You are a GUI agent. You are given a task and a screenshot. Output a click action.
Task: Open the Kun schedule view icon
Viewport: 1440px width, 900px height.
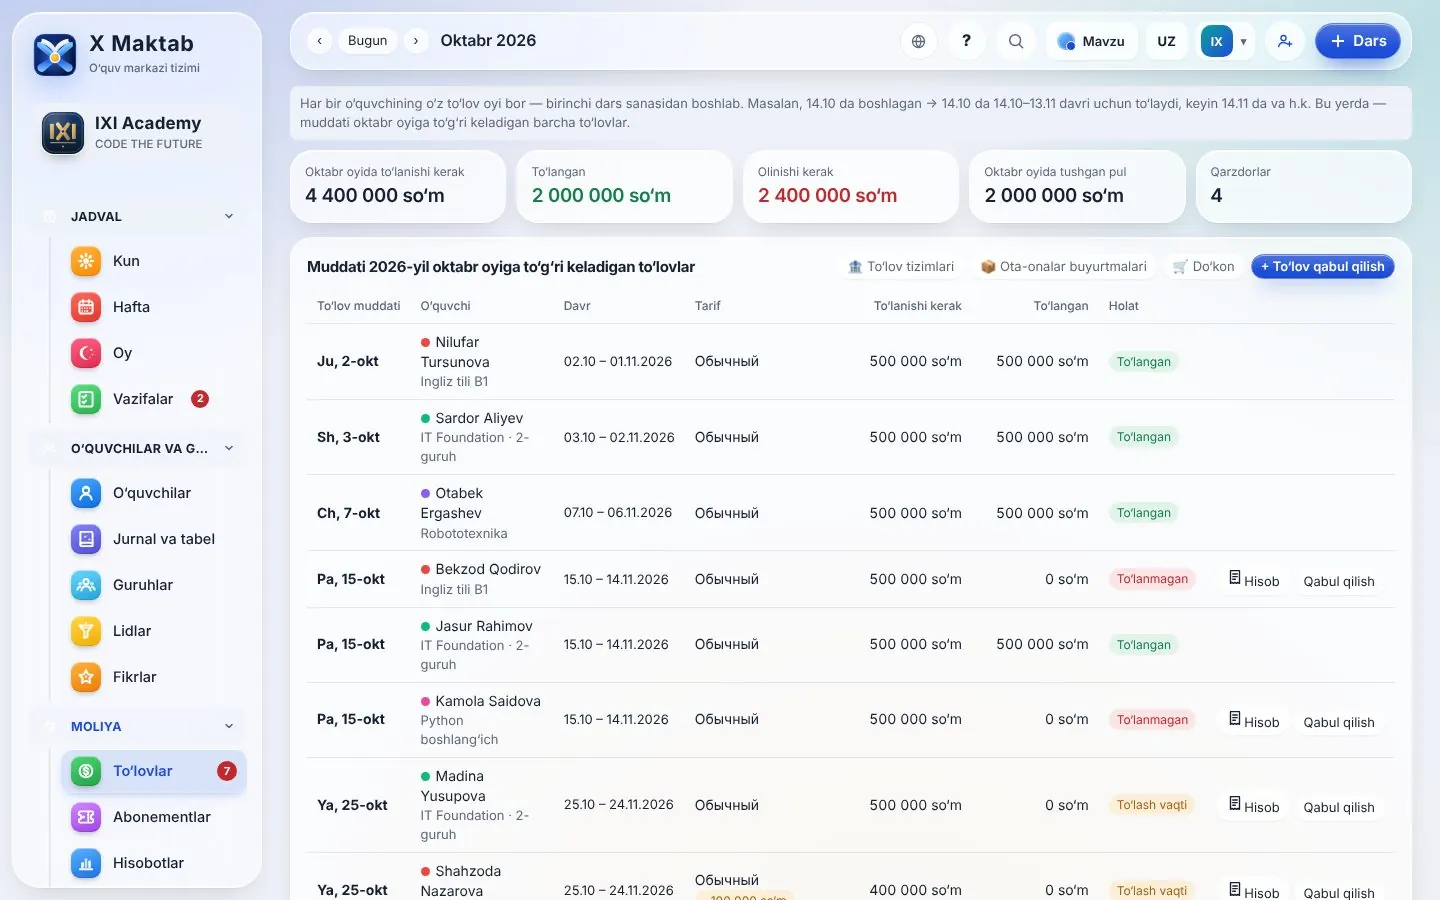tap(86, 261)
